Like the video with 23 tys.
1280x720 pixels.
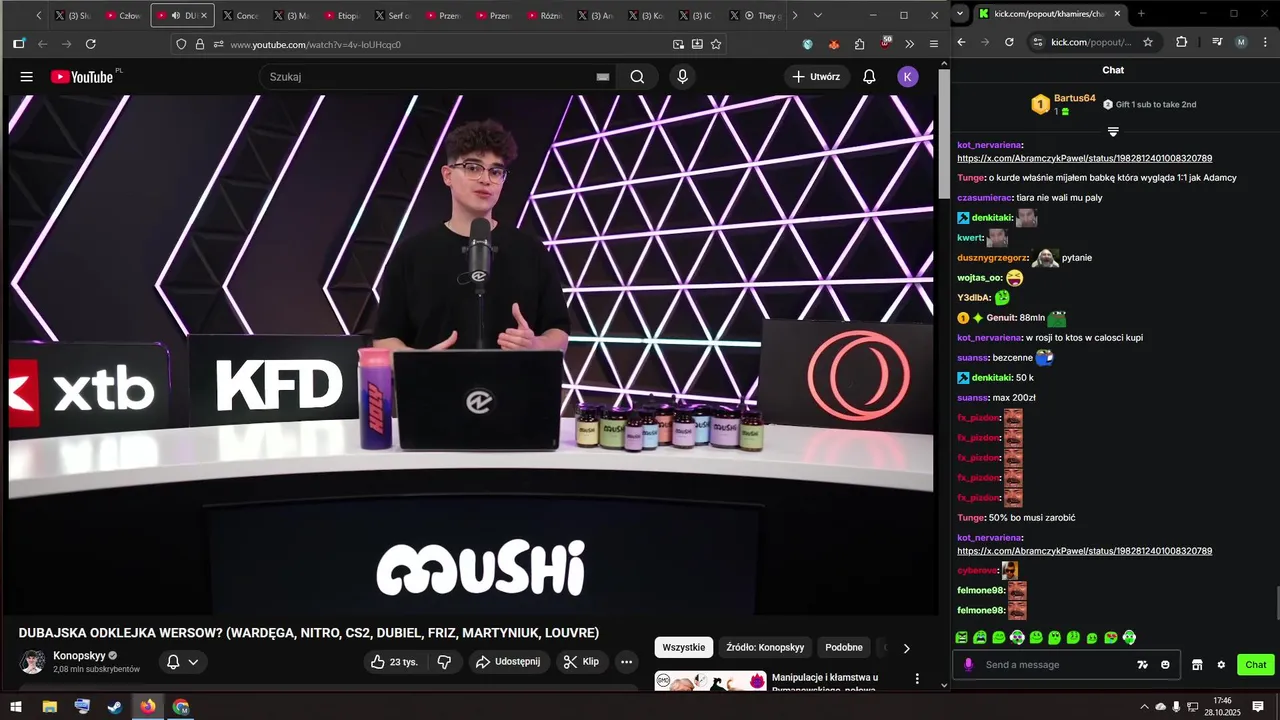tap(394, 662)
